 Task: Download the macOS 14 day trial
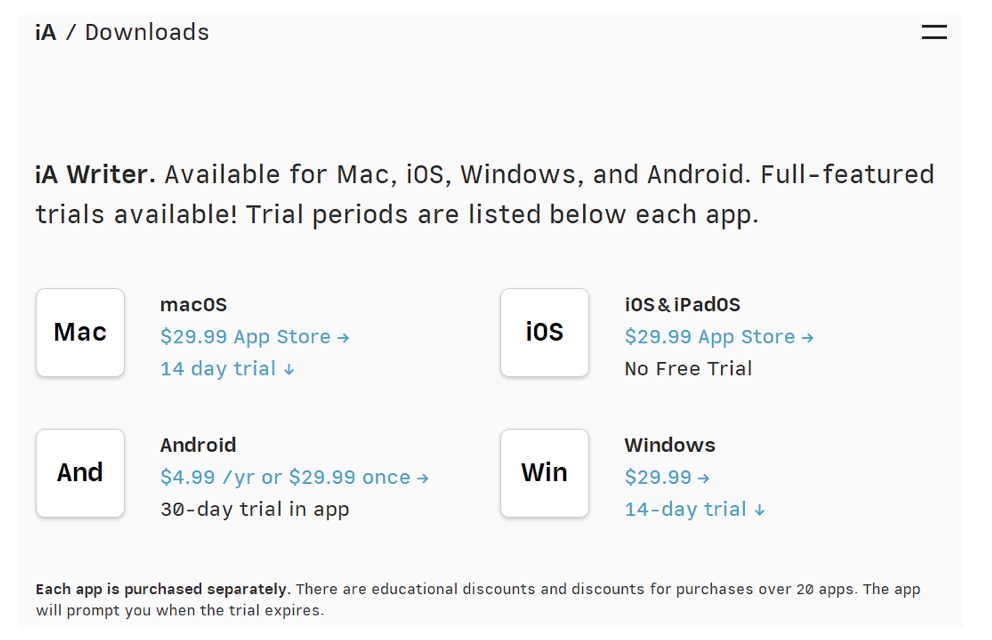pos(227,369)
